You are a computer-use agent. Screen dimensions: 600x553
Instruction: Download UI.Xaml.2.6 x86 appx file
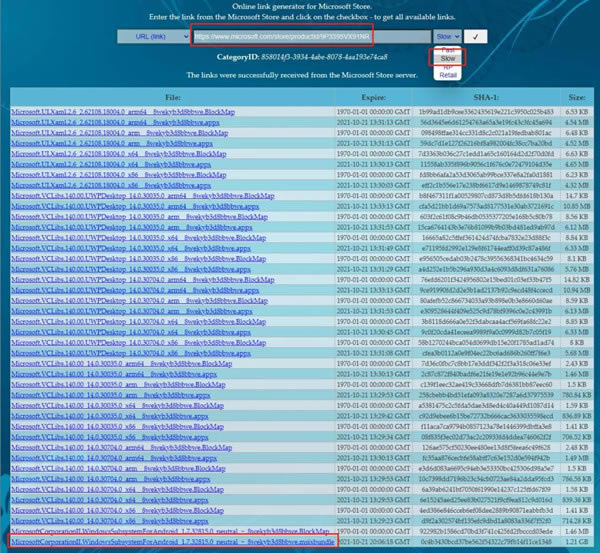pyautogui.click(x=111, y=186)
